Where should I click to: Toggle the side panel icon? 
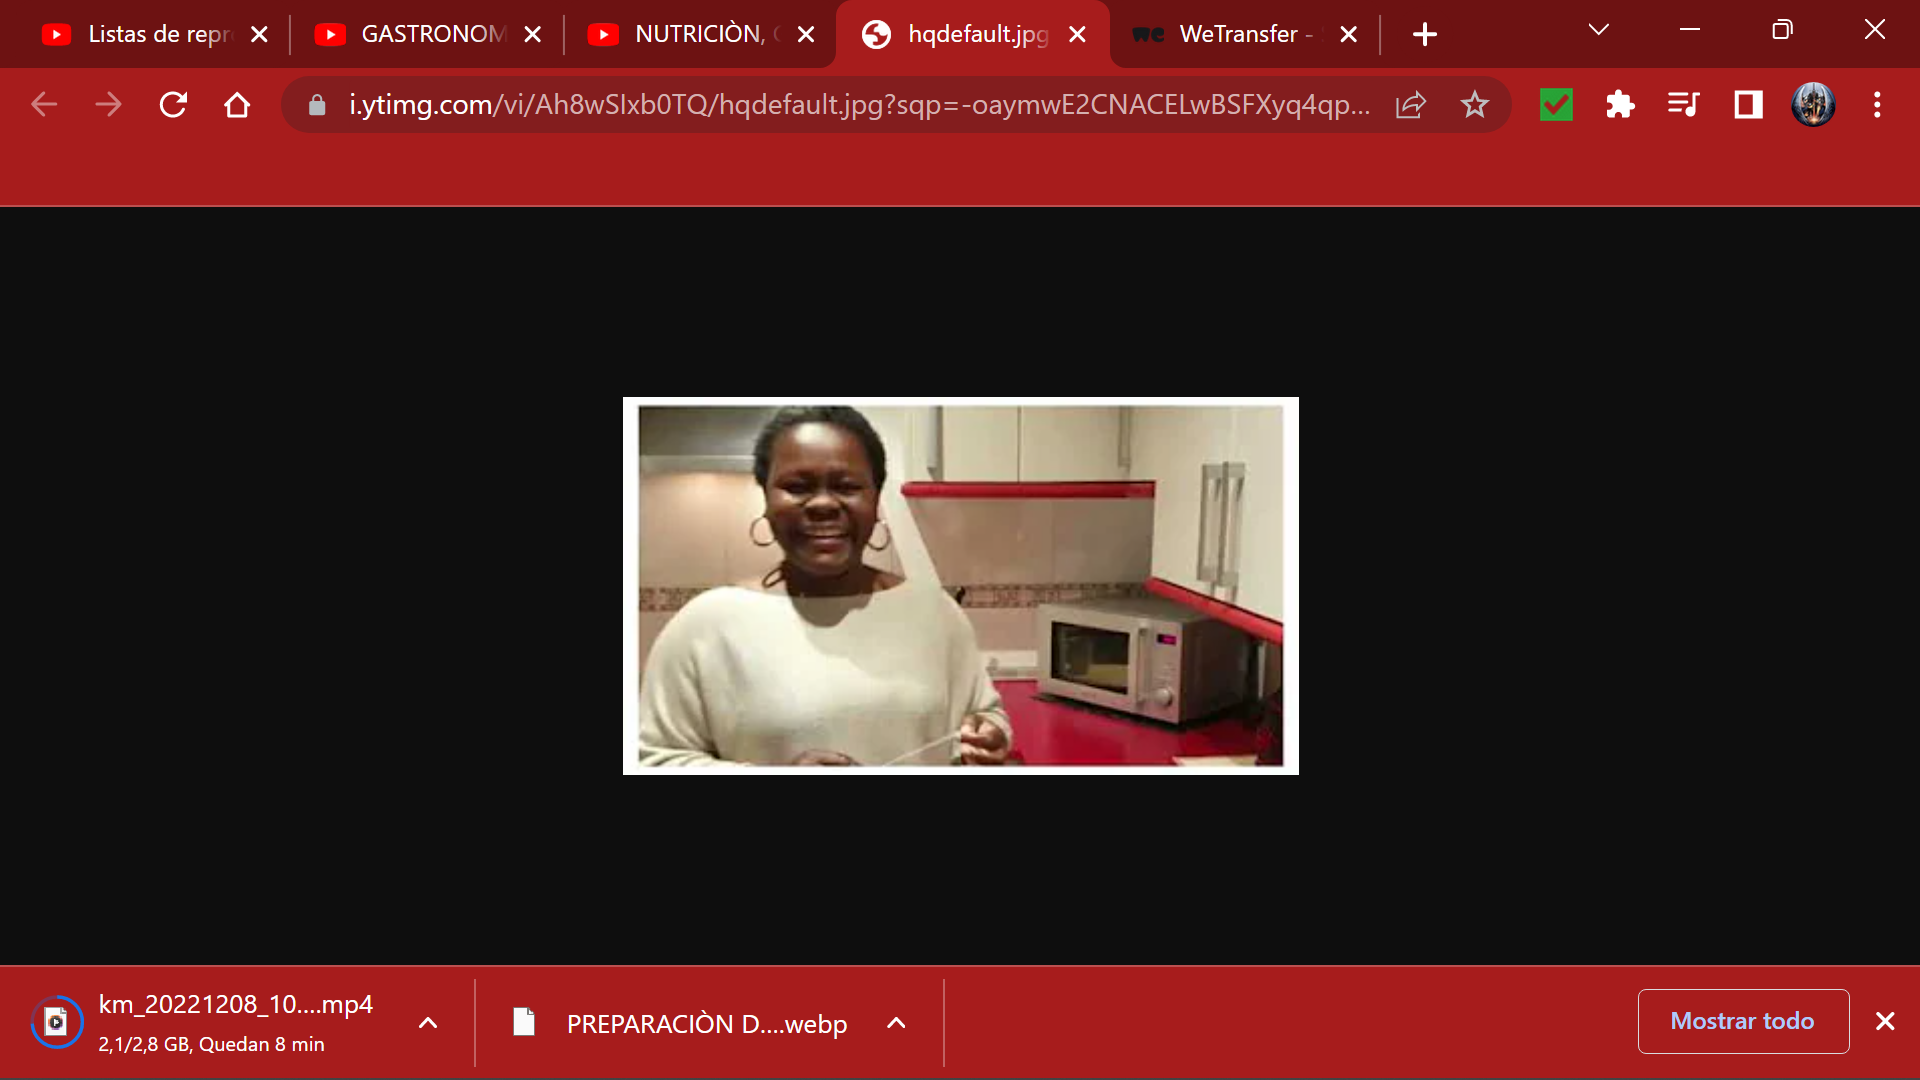(1748, 105)
